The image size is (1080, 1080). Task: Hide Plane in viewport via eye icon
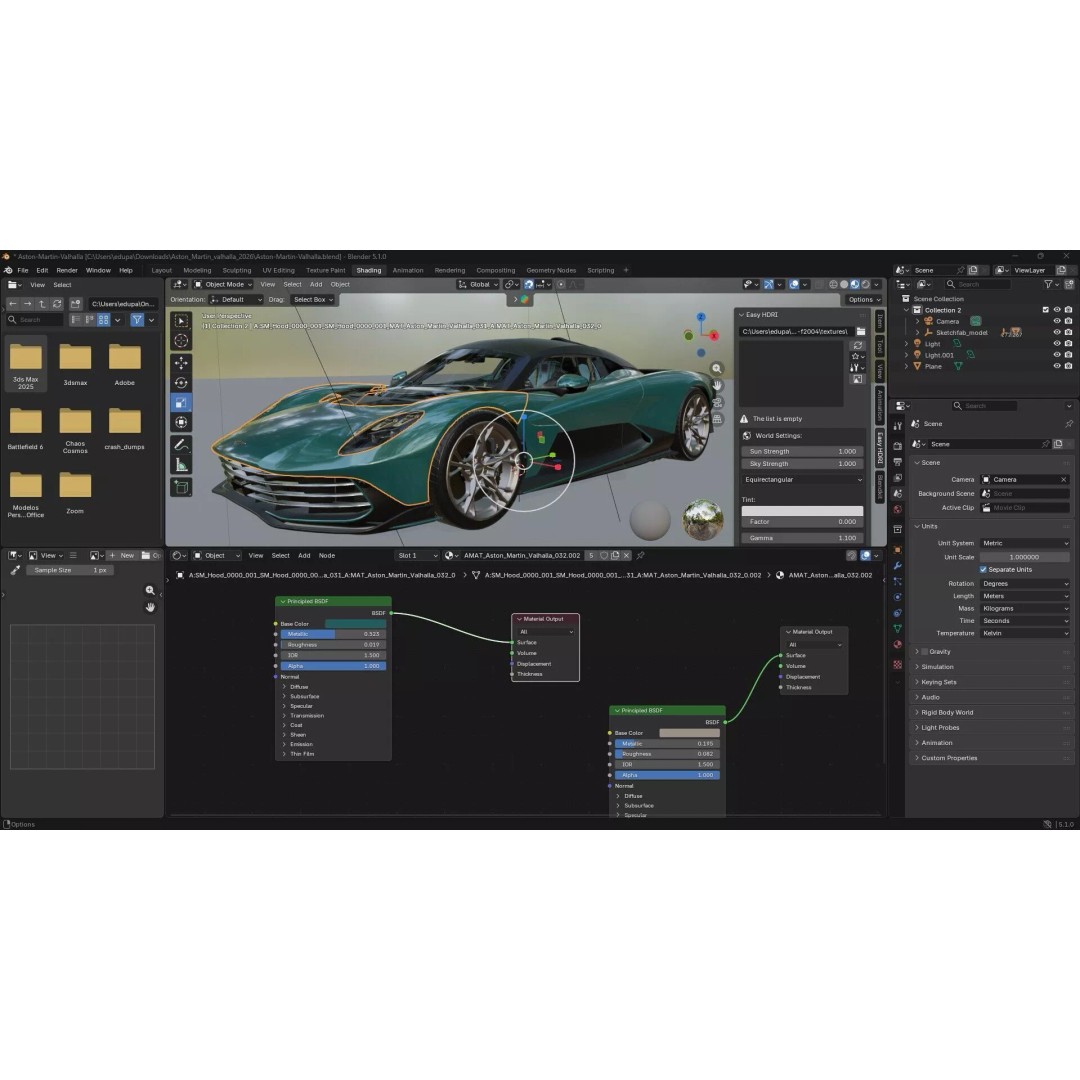tap(1057, 366)
